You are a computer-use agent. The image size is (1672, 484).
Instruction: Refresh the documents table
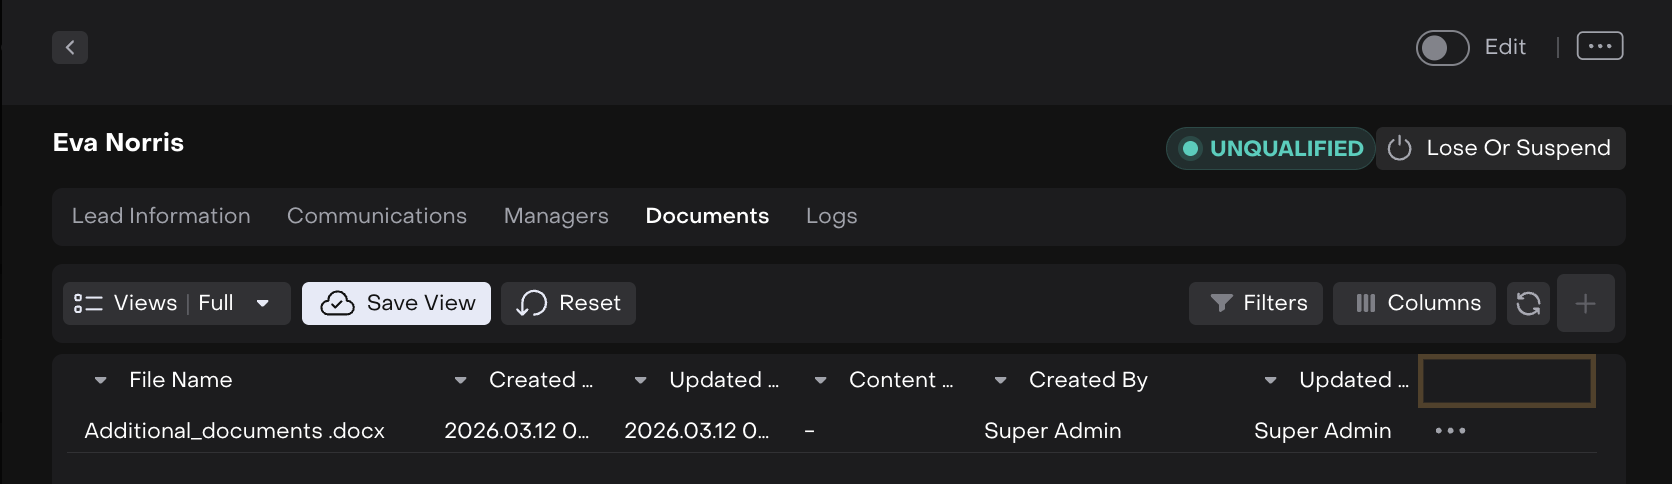coord(1527,303)
